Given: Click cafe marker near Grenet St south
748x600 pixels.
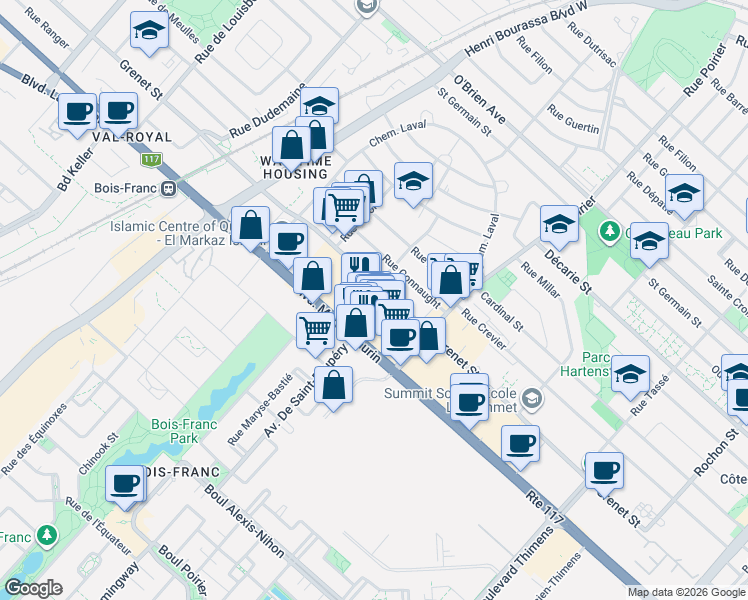Looking at the screenshot, I should click(x=604, y=472).
